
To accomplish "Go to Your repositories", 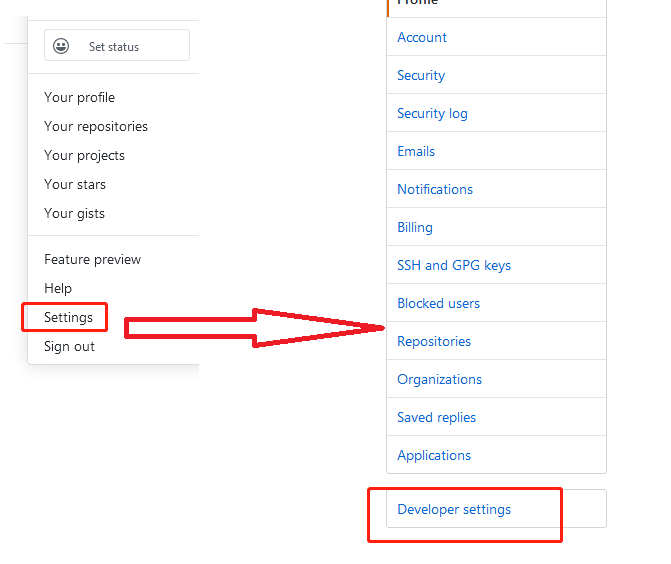I will pyautogui.click(x=96, y=127).
